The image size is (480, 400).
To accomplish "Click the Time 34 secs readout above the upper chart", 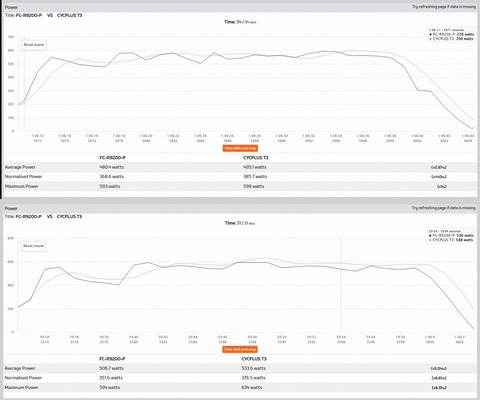I will pyautogui.click(x=240, y=22).
